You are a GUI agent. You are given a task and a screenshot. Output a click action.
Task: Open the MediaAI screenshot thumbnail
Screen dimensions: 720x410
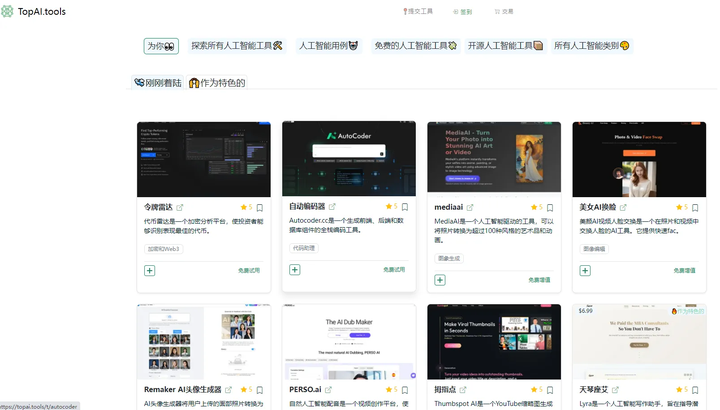[x=494, y=157]
